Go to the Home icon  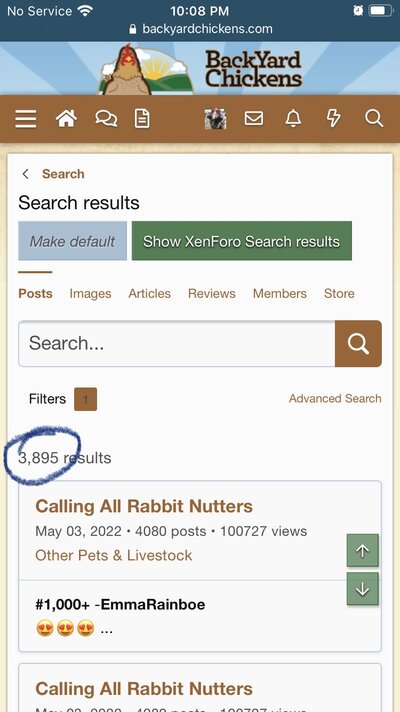coord(66,119)
